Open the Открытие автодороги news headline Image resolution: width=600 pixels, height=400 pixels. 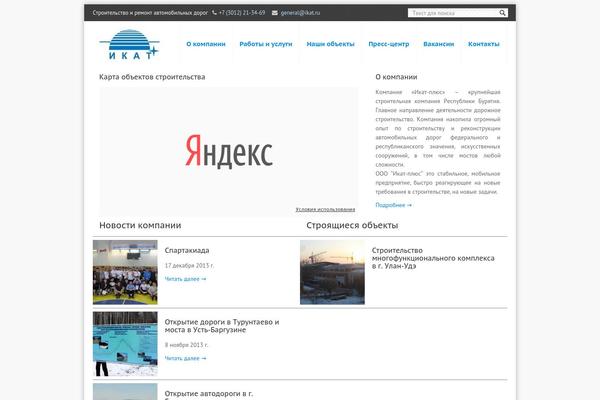click(x=209, y=395)
